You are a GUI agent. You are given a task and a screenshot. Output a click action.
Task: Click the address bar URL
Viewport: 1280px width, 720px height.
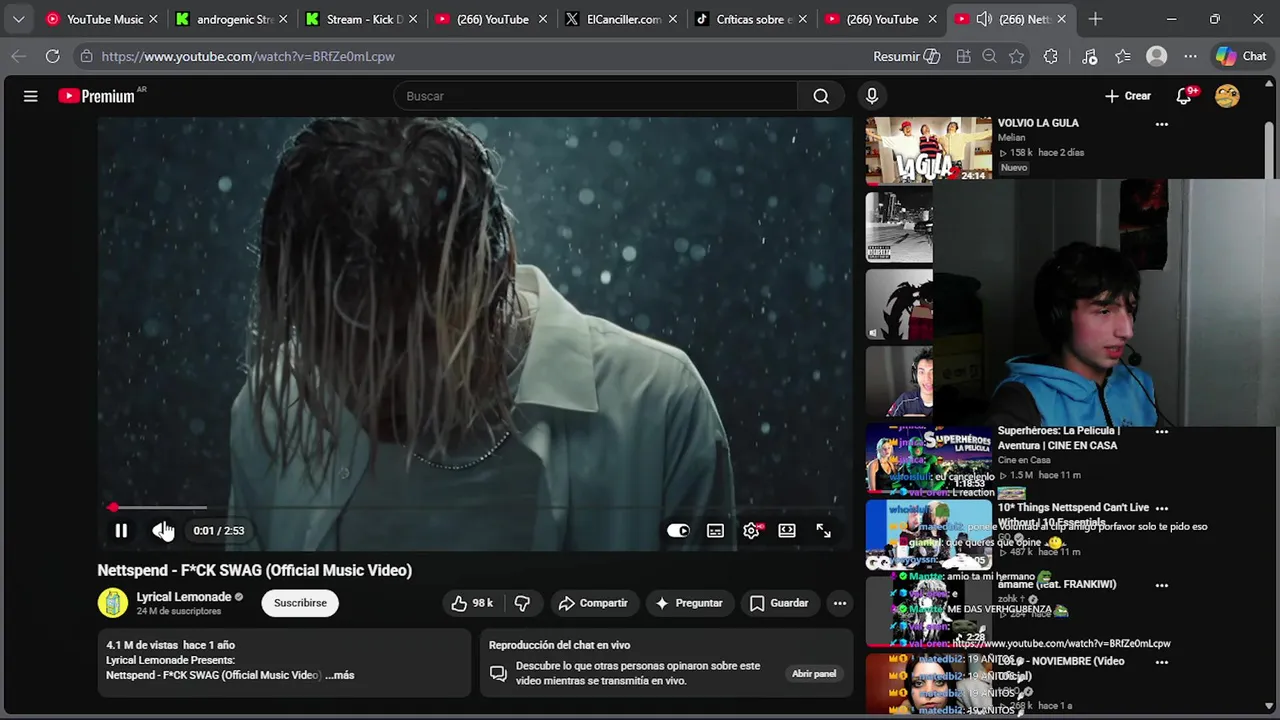click(248, 57)
